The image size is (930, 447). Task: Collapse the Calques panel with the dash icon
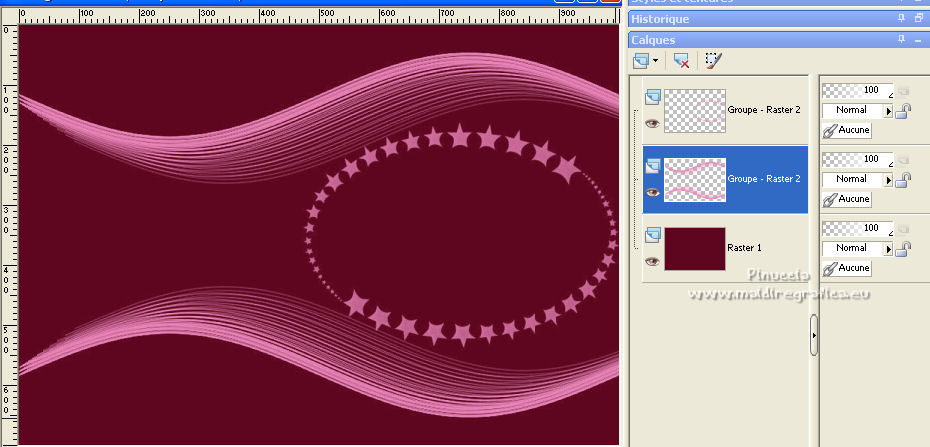pyautogui.click(x=918, y=40)
